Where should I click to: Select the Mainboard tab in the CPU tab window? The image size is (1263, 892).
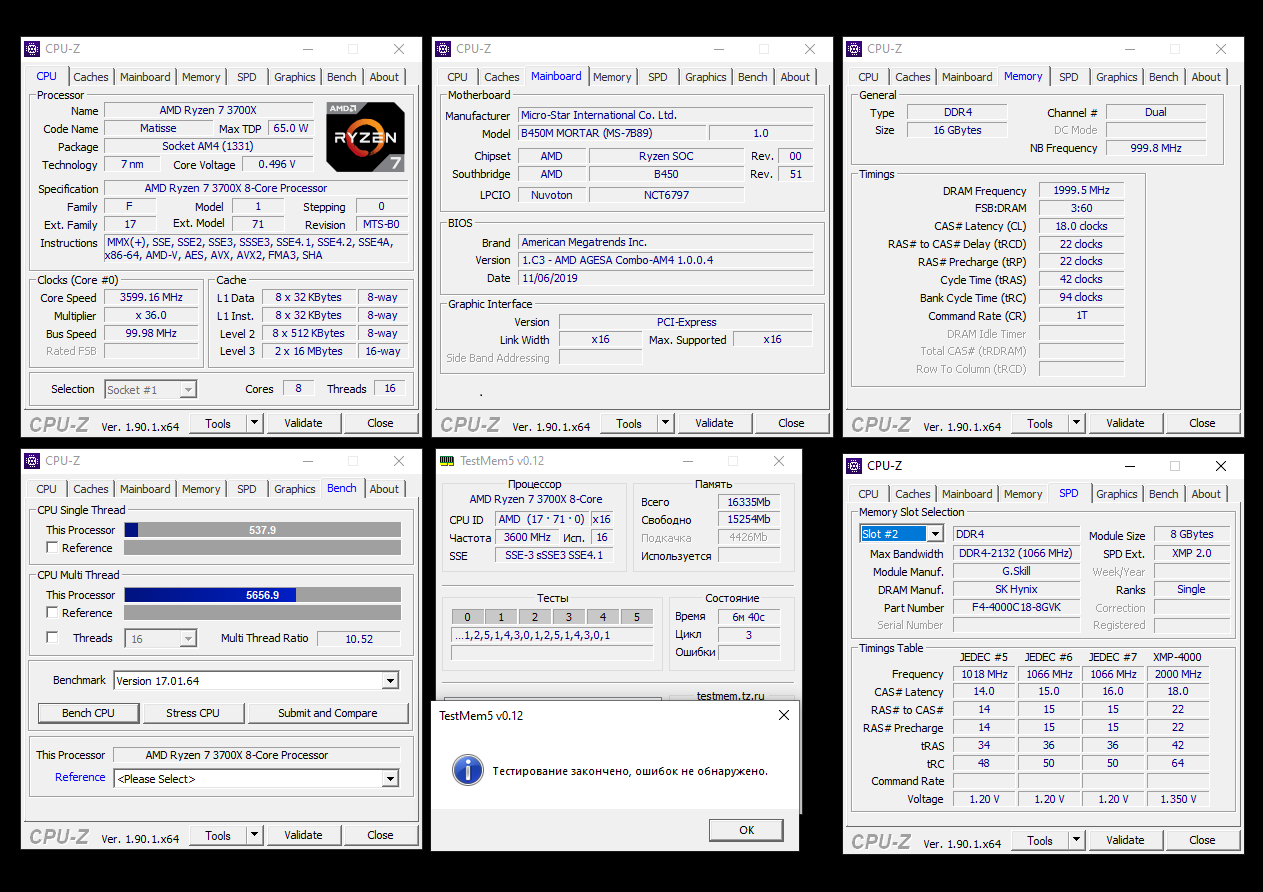145,77
